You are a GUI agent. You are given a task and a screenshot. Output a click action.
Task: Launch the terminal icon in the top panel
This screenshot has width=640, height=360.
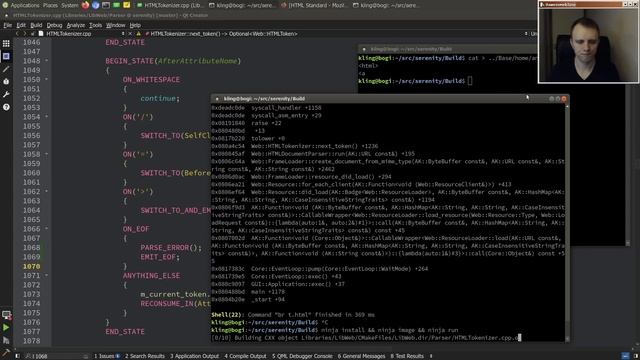[x=106, y=5]
